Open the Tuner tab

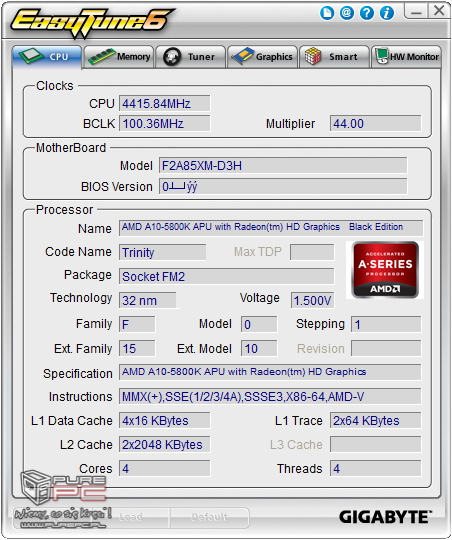[191, 57]
